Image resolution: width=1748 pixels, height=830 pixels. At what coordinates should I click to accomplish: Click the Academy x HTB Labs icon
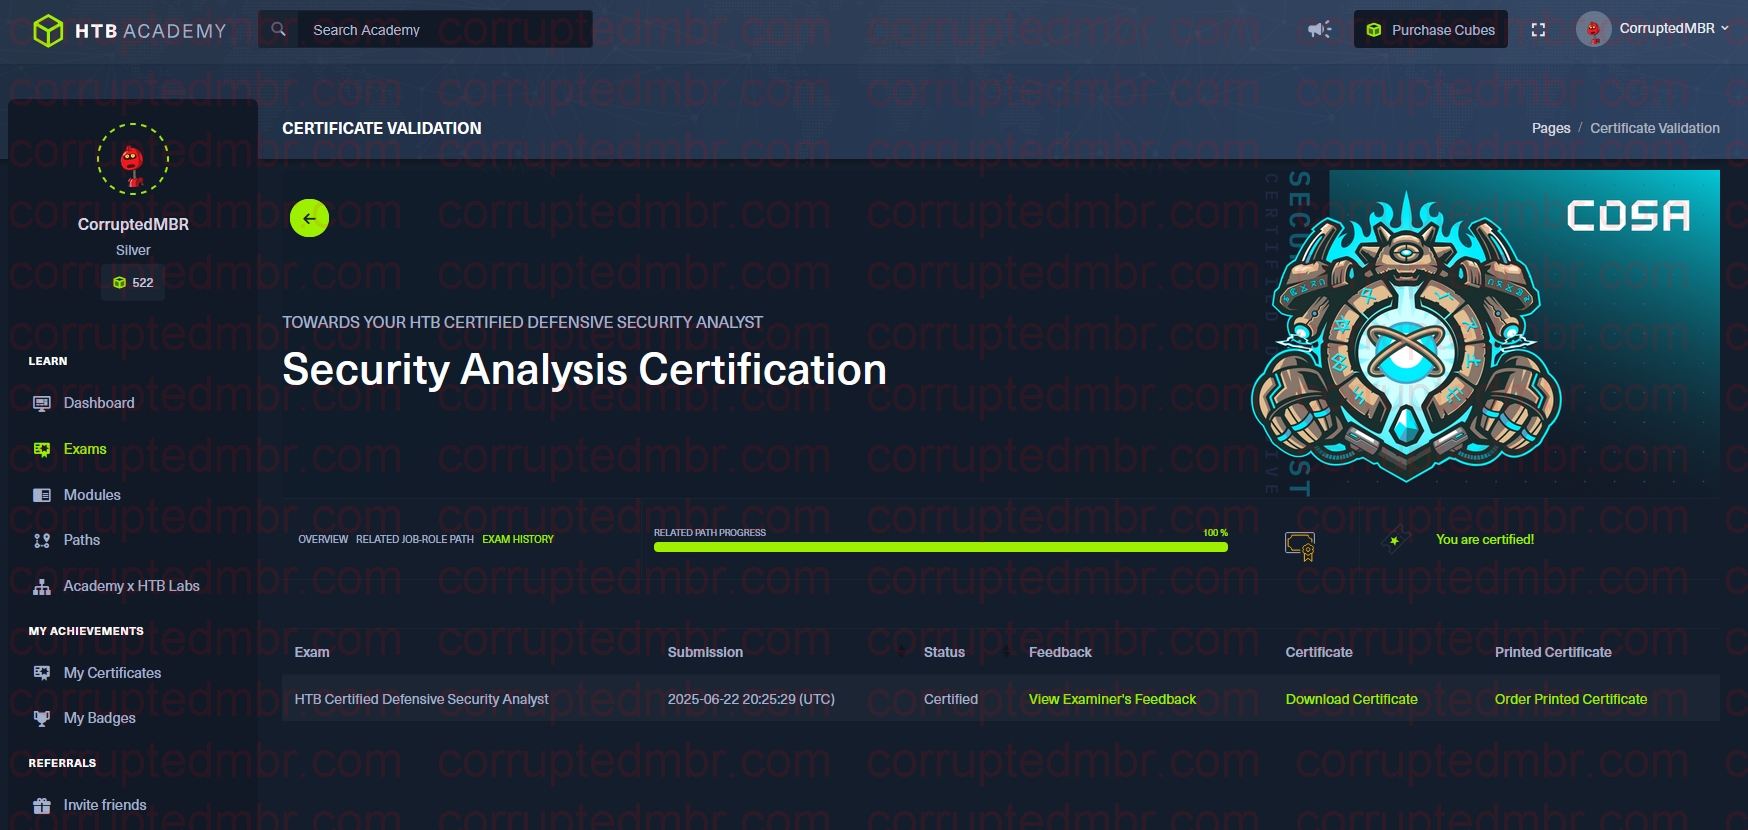(x=42, y=586)
